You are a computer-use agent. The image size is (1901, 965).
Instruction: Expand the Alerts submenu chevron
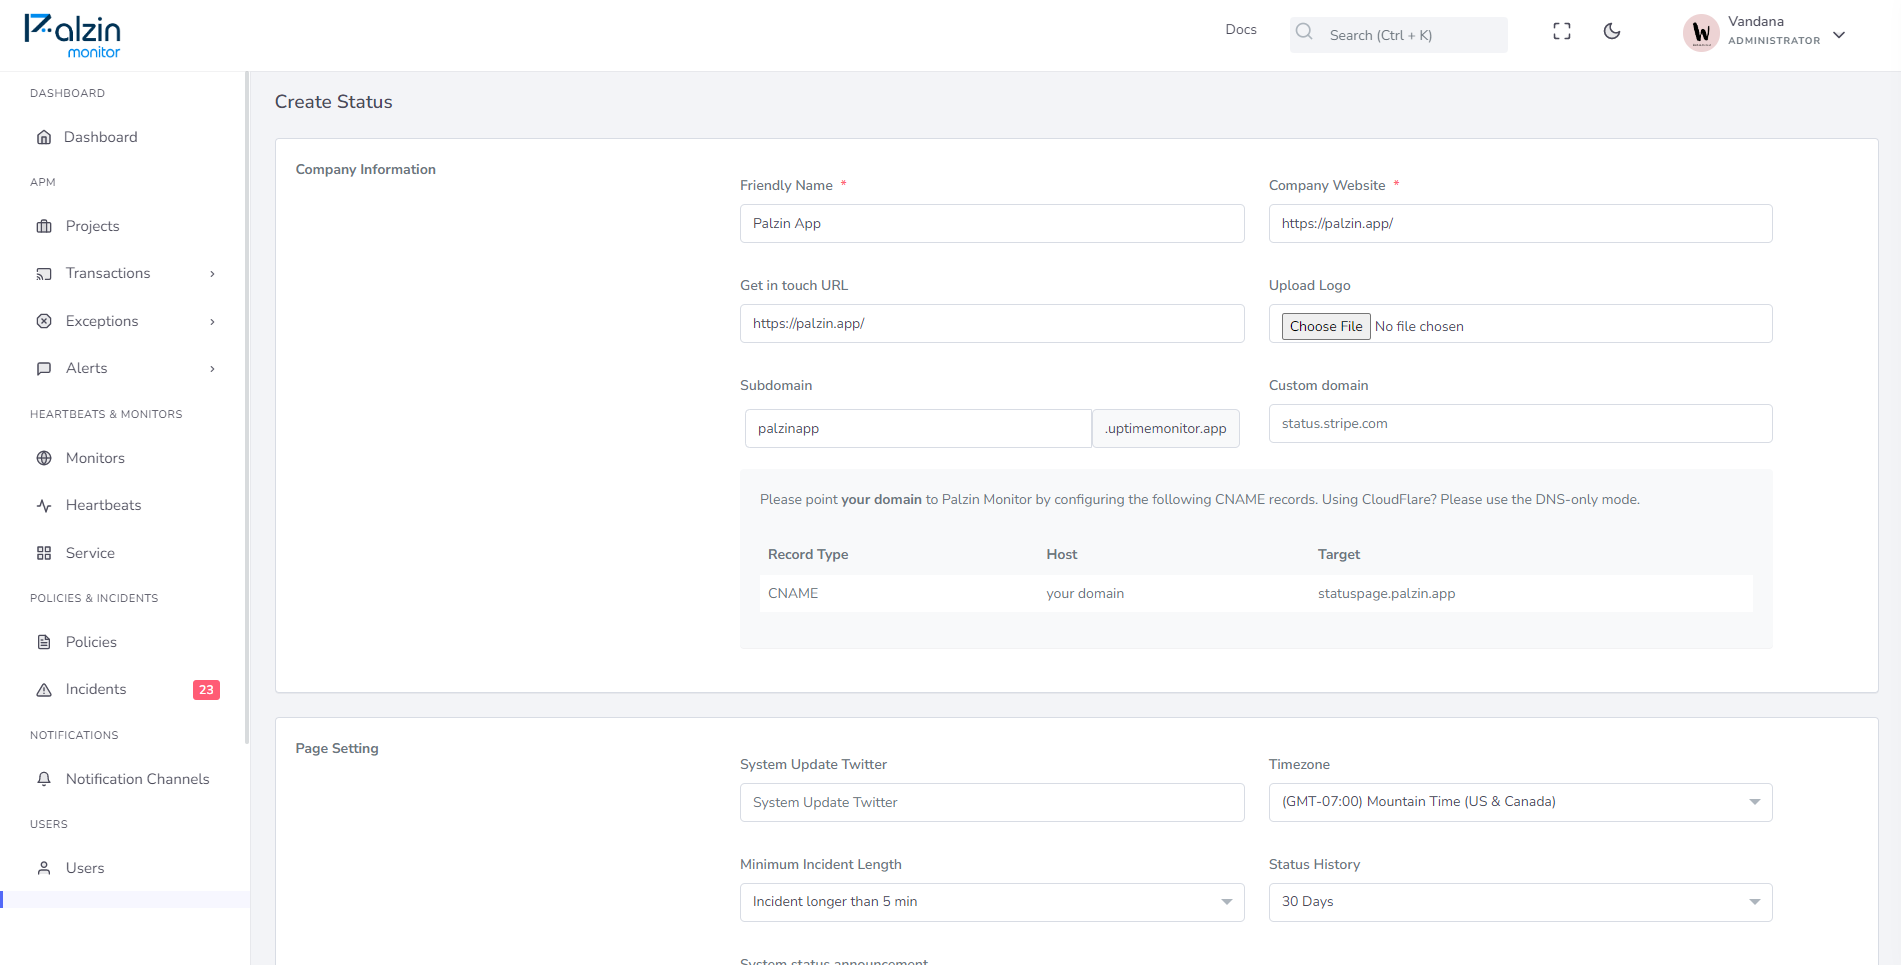(212, 369)
